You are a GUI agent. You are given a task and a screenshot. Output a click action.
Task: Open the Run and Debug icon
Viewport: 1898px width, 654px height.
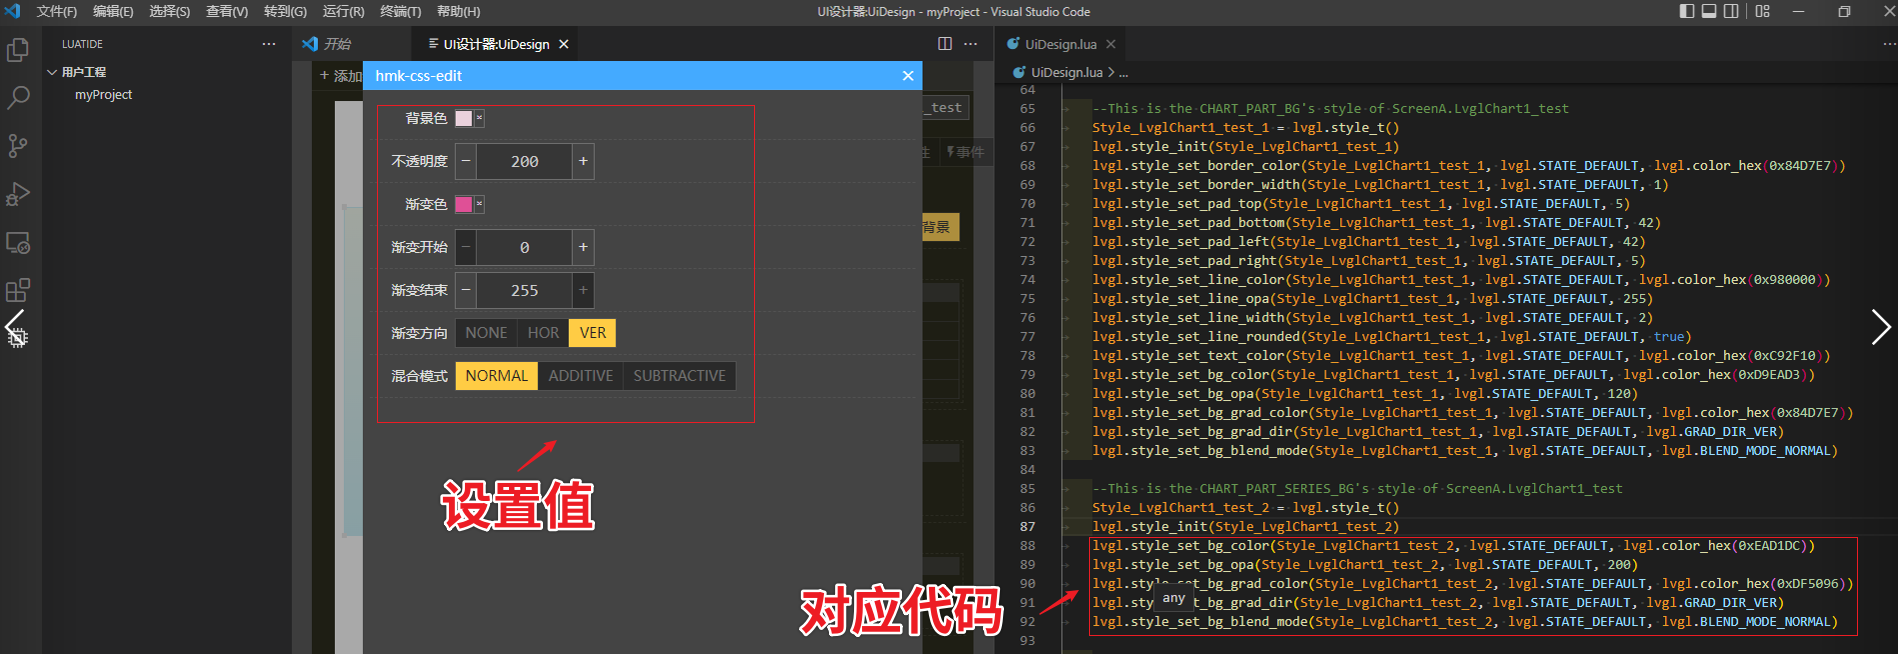point(18,194)
